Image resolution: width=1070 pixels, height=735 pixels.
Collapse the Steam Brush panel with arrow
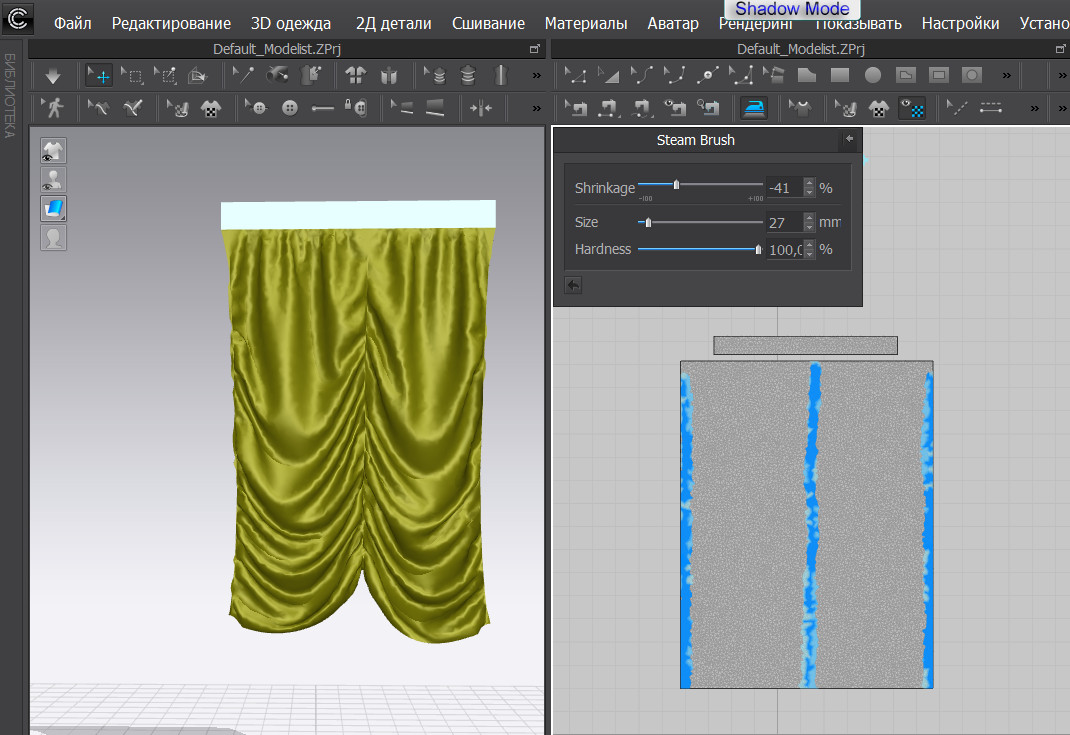[850, 140]
